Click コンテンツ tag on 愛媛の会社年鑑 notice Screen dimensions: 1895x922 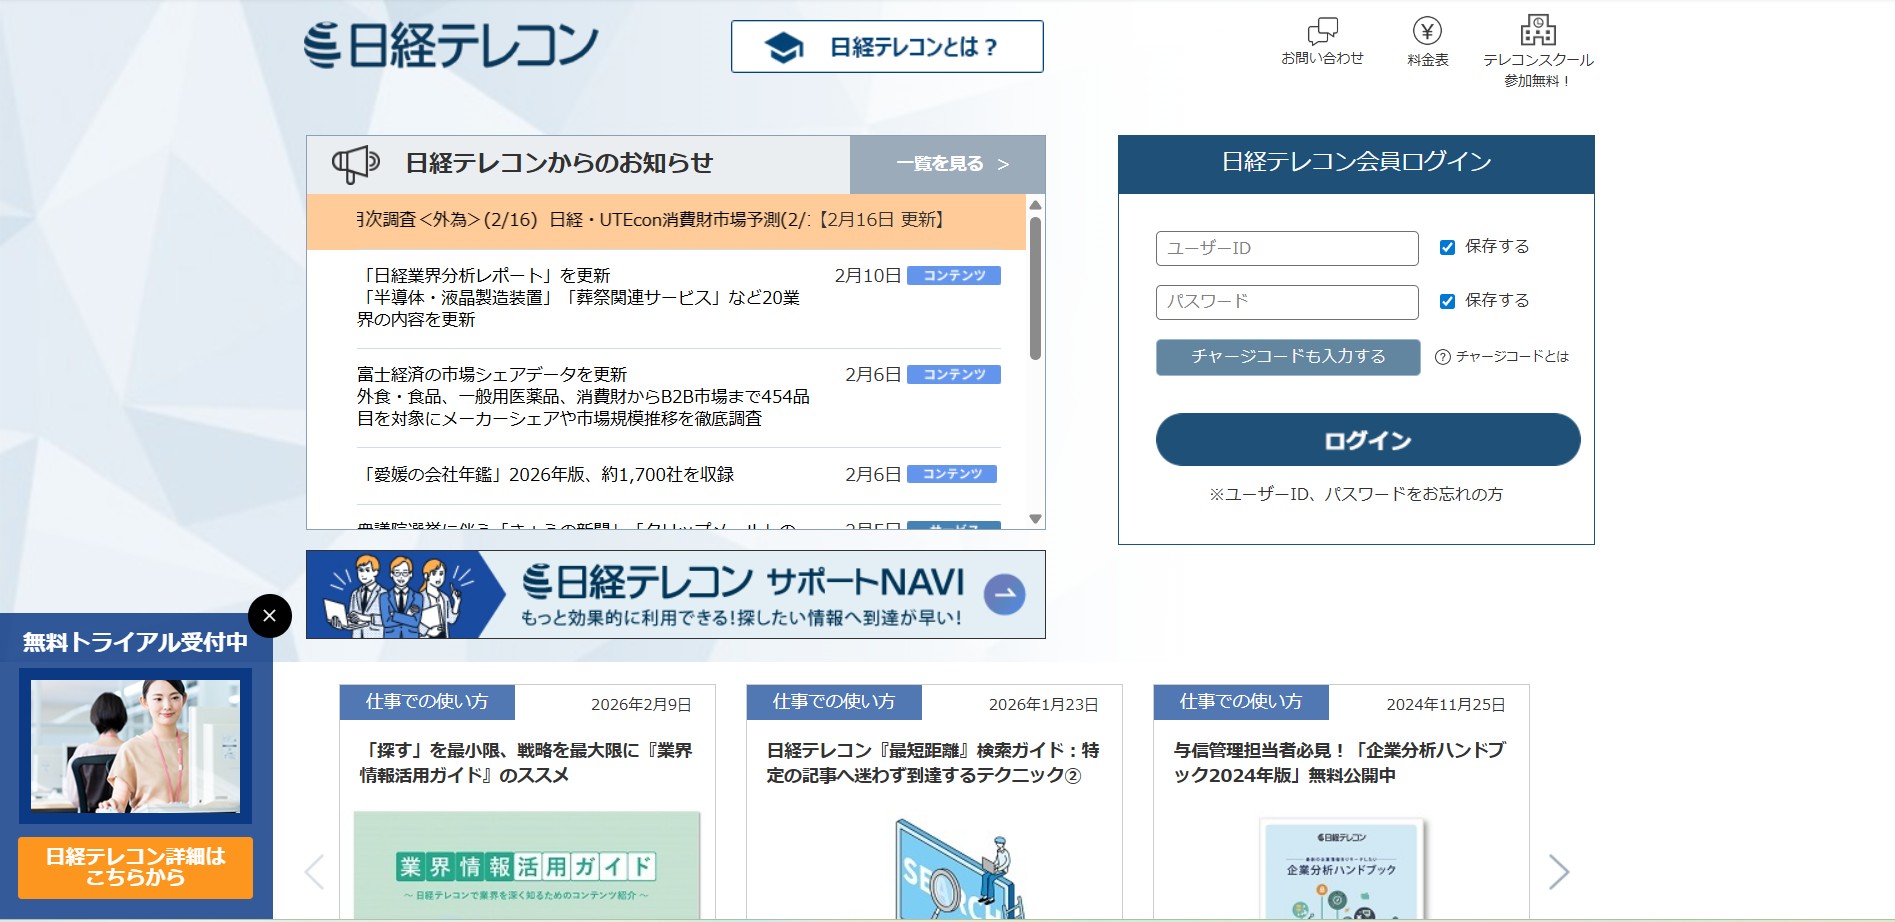click(951, 474)
